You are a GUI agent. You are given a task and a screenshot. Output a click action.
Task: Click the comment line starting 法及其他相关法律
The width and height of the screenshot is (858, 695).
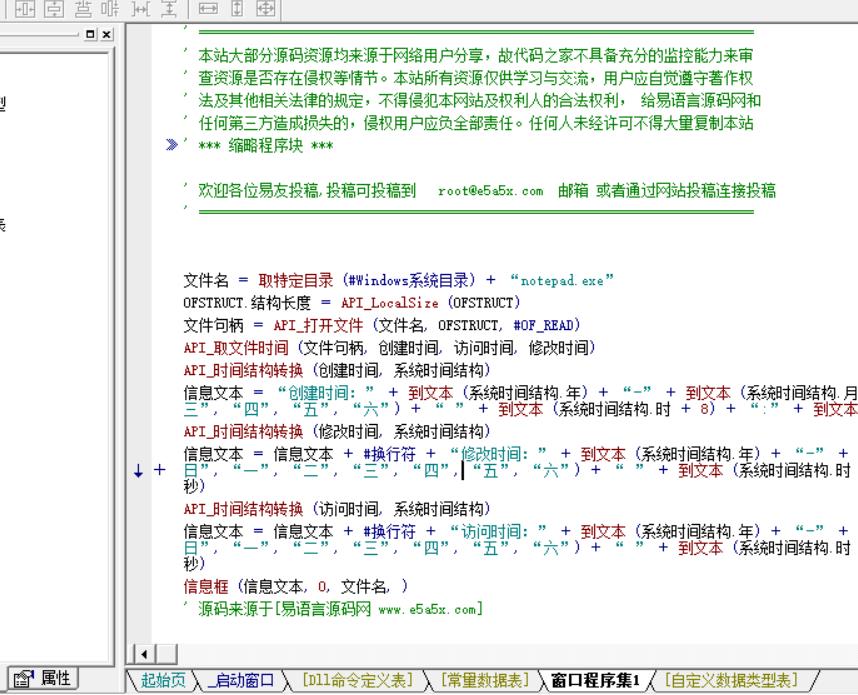tap(472, 100)
